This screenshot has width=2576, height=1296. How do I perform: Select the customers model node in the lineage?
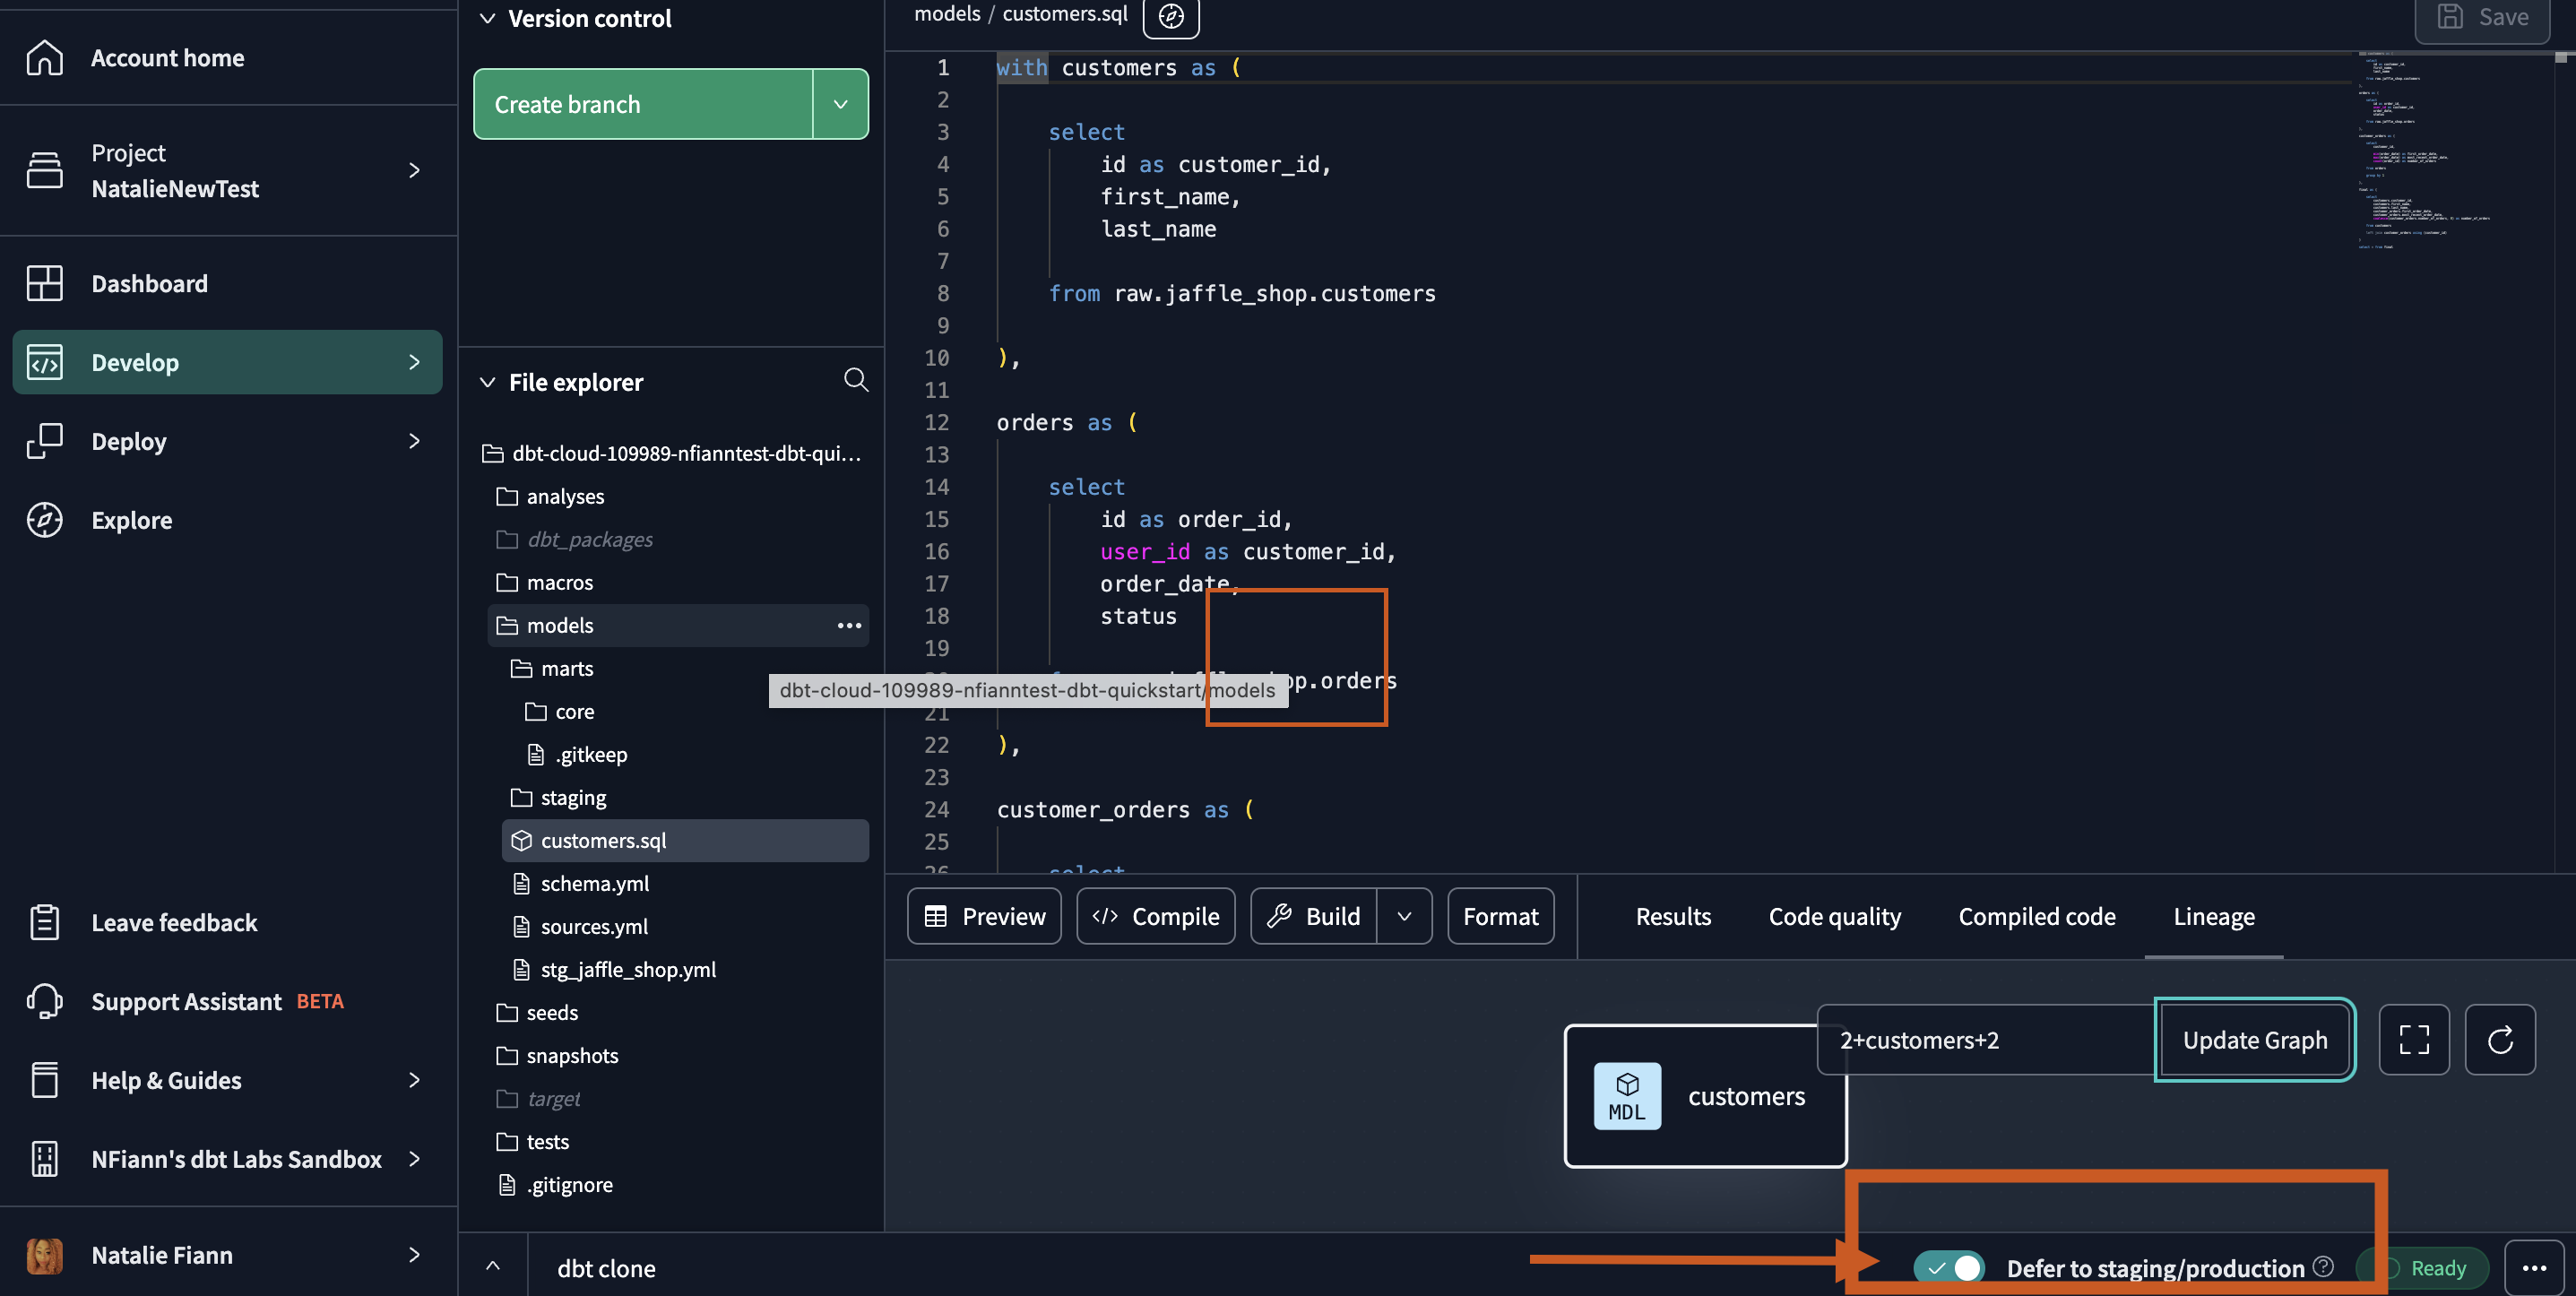[1704, 1096]
